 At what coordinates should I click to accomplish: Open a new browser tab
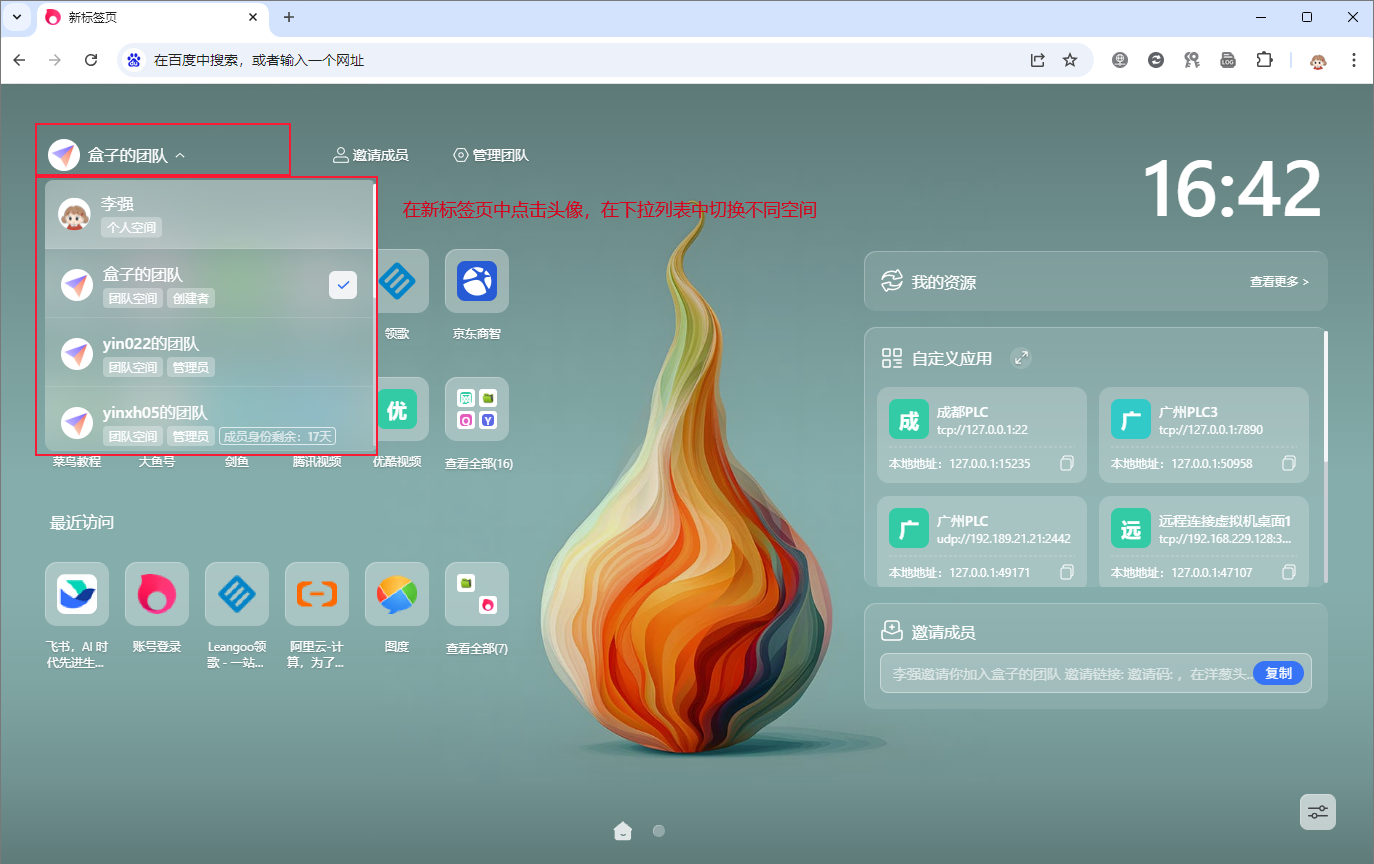point(289,17)
